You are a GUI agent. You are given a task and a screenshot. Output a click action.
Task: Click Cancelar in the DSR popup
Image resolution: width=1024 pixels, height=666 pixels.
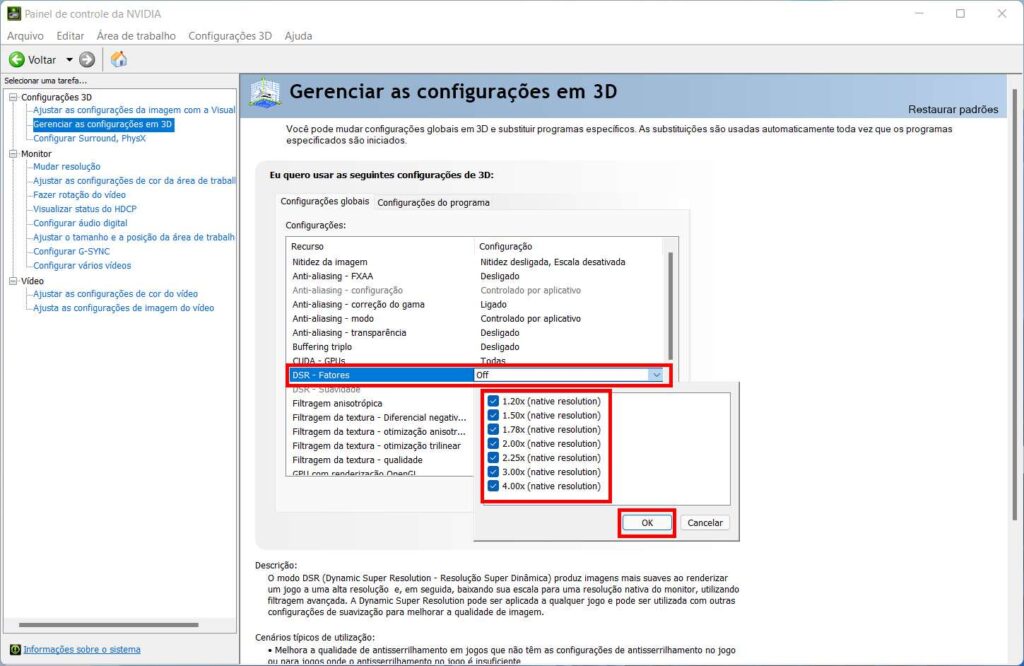point(705,523)
